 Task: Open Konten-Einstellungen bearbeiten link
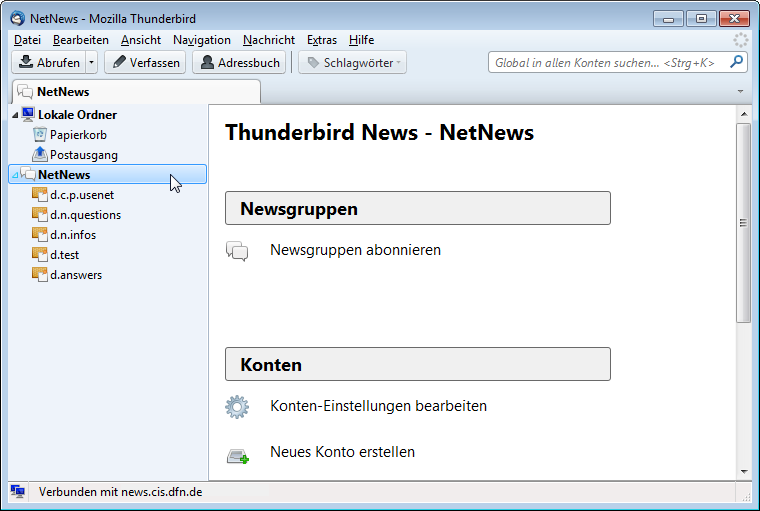point(378,406)
